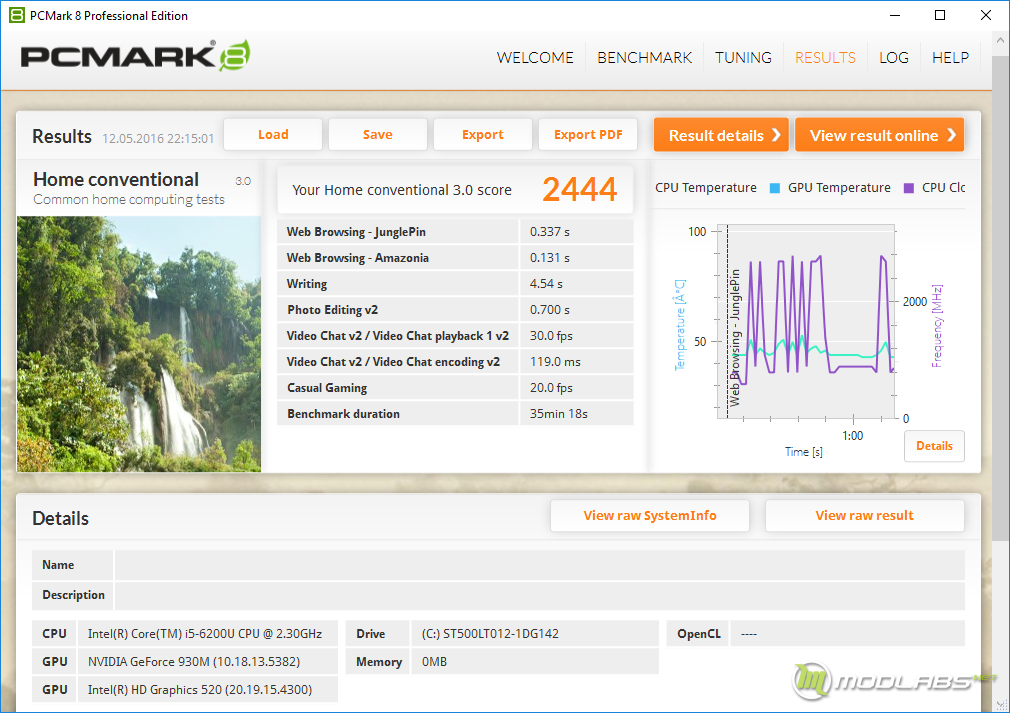Toggle the GPU Temperature legend swatch
This screenshot has height=713, width=1010.
pyautogui.click(x=775, y=188)
